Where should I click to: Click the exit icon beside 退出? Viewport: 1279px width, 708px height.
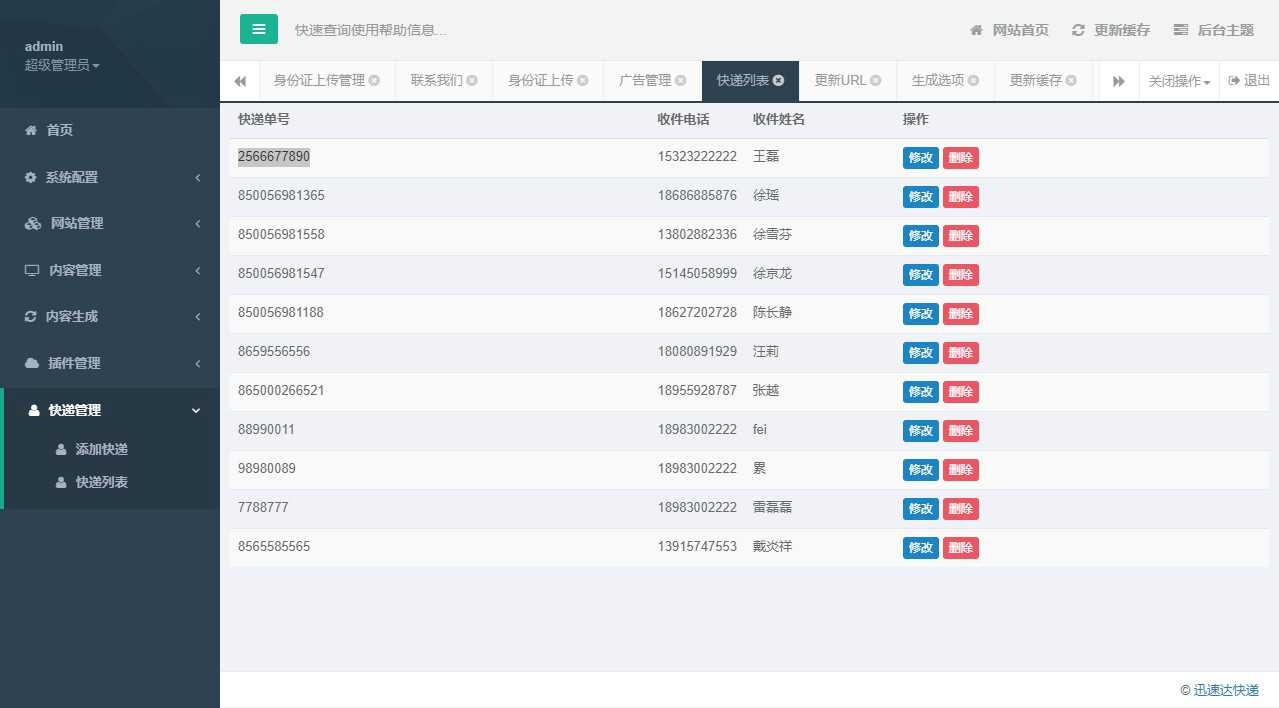[x=1234, y=80]
